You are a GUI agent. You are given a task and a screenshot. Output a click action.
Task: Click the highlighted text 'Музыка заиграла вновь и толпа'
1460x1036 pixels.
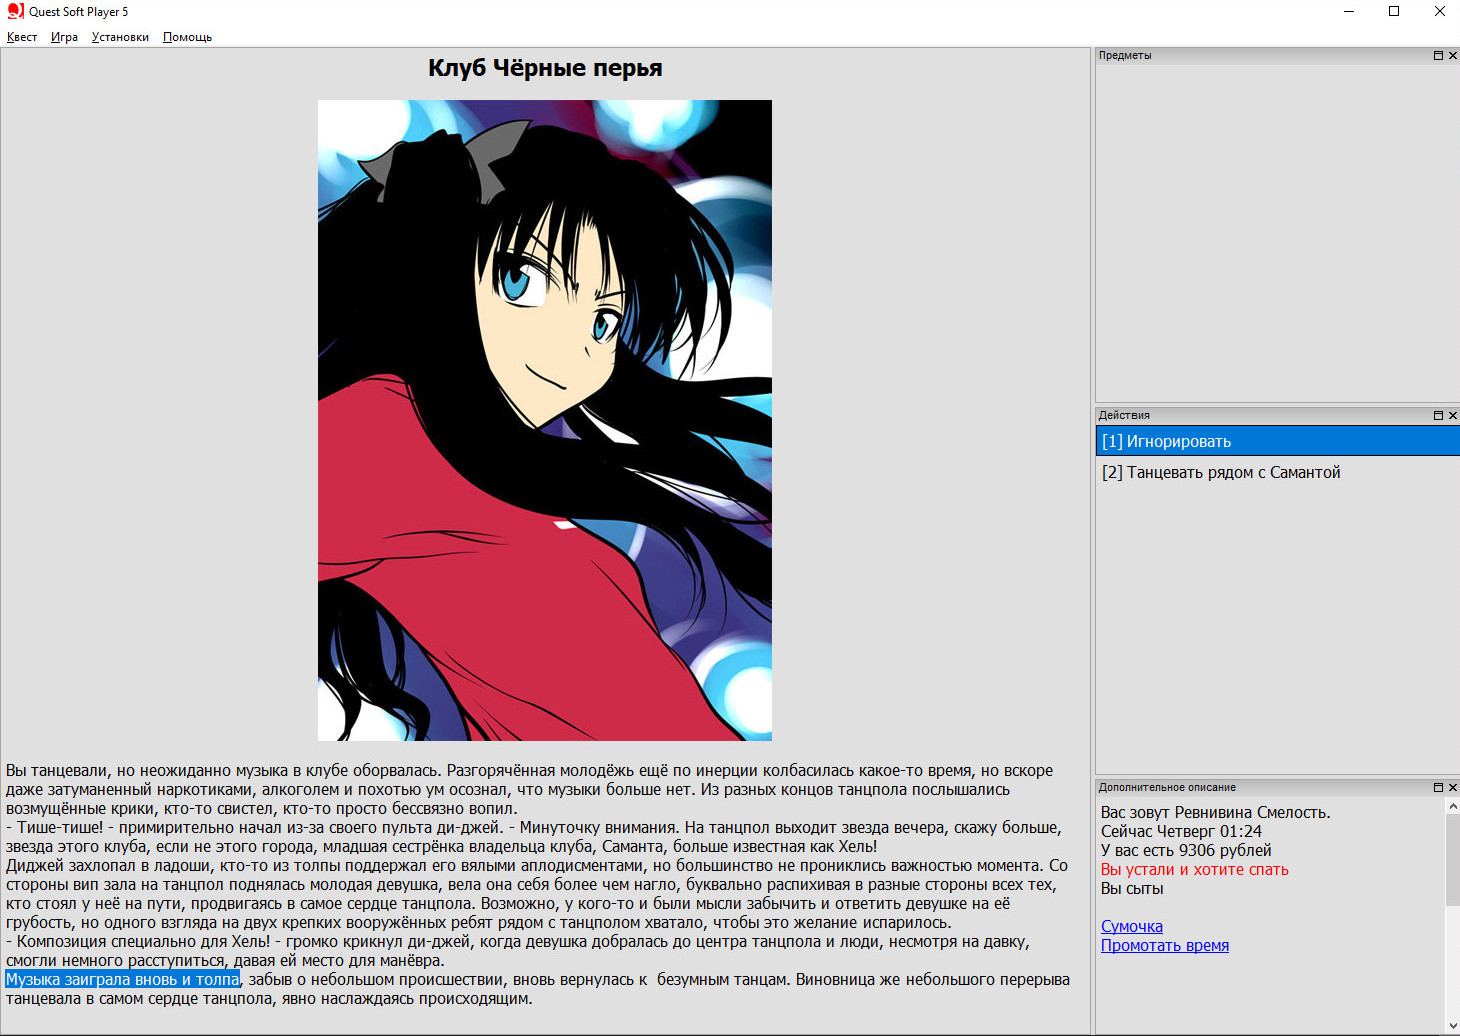[x=123, y=979]
